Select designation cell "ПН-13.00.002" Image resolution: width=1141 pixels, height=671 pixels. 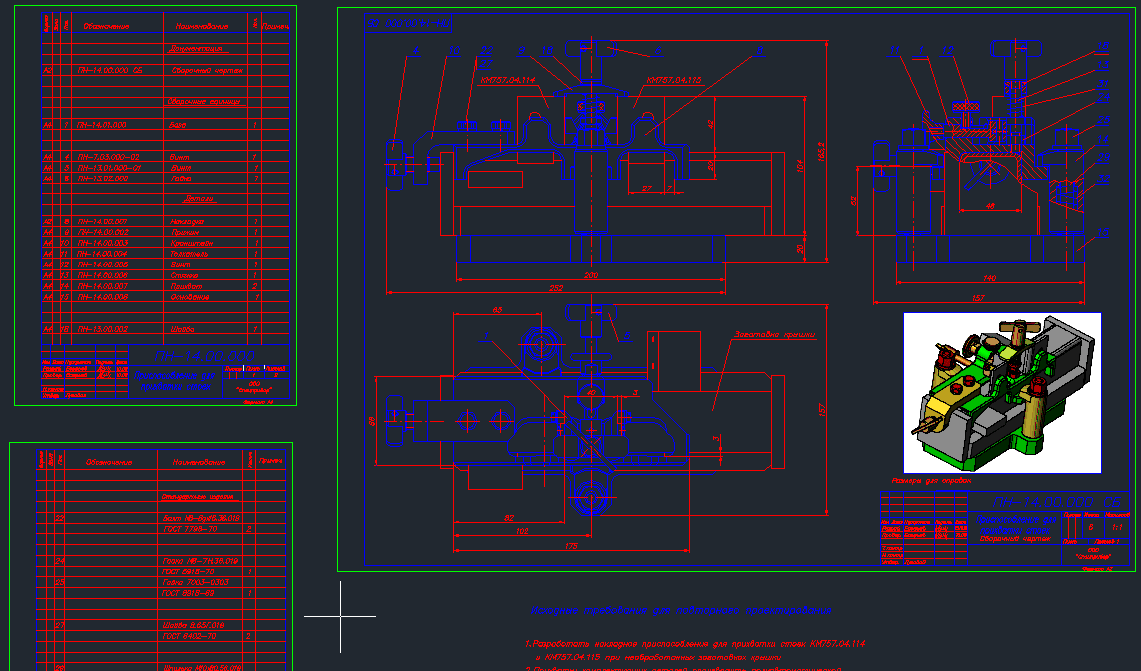pos(103,329)
